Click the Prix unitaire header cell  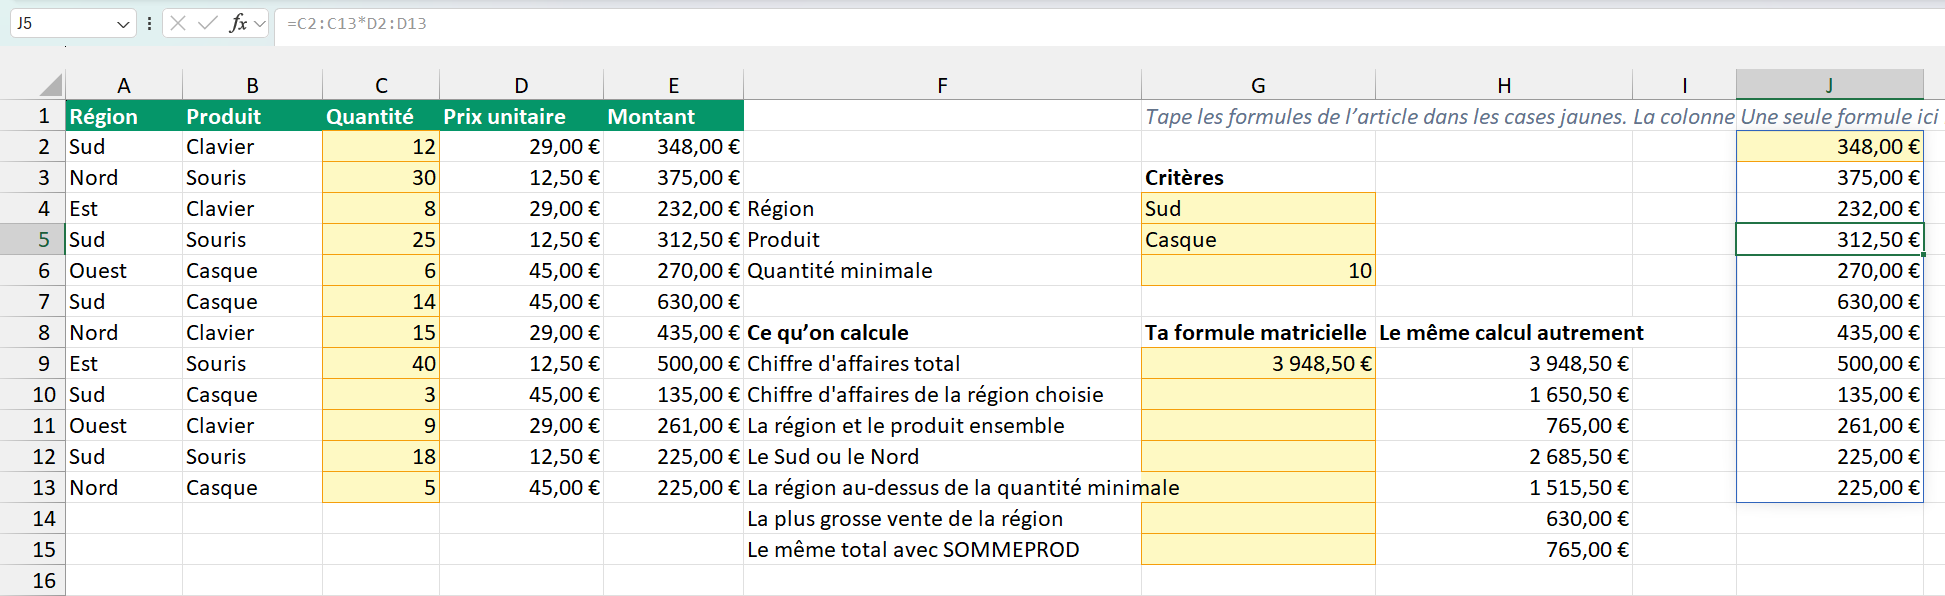[521, 116]
